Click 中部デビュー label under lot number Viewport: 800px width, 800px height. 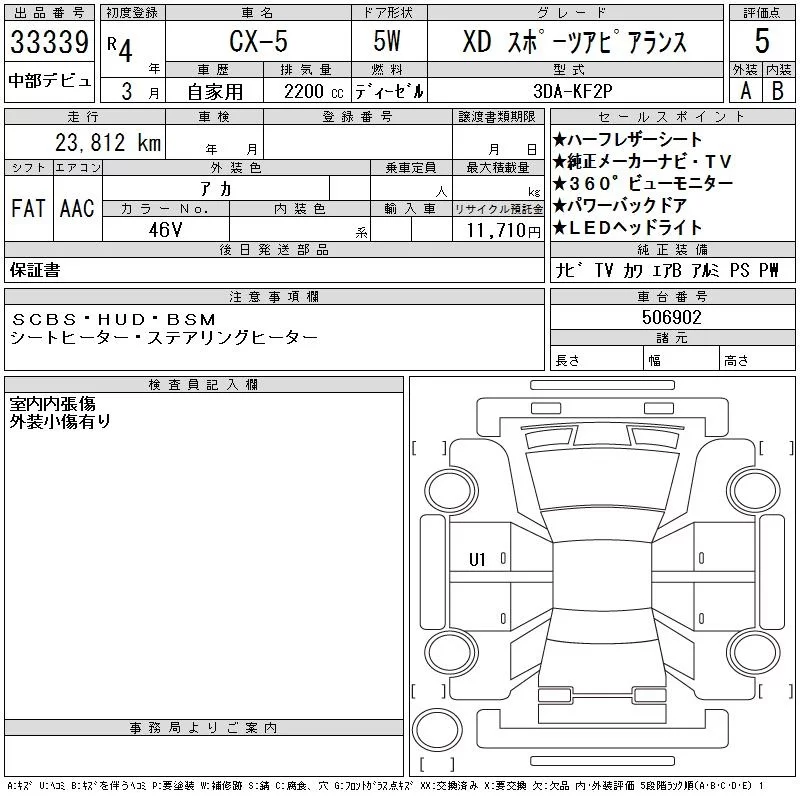[49, 81]
